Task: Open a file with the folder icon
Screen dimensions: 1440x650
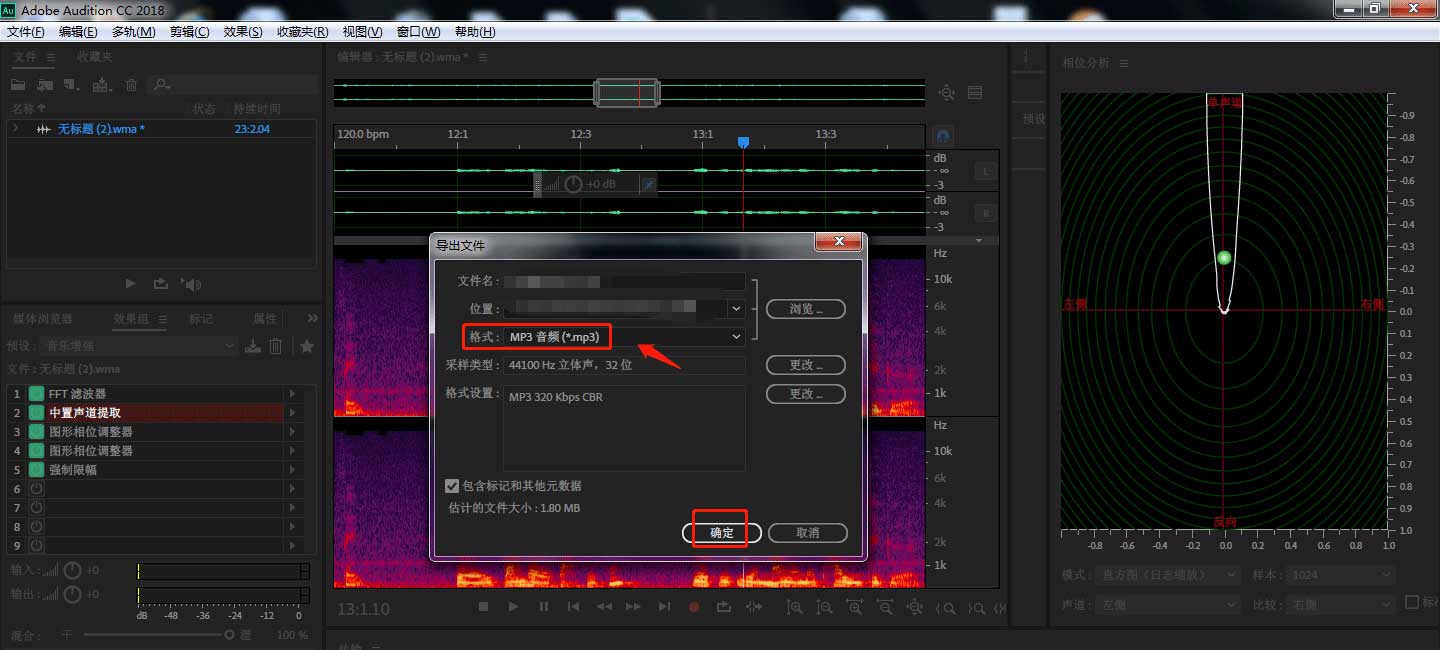Action: (17, 85)
